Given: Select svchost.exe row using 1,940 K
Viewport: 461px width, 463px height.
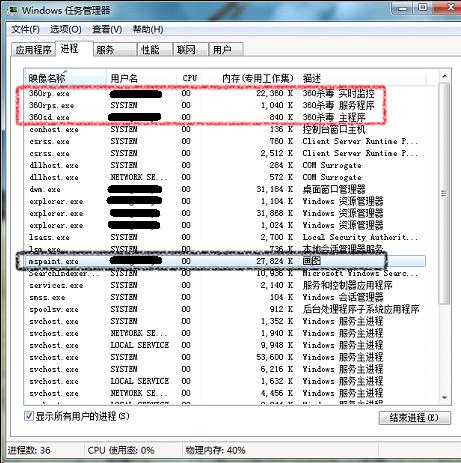Looking at the screenshot, I should coord(225,333).
